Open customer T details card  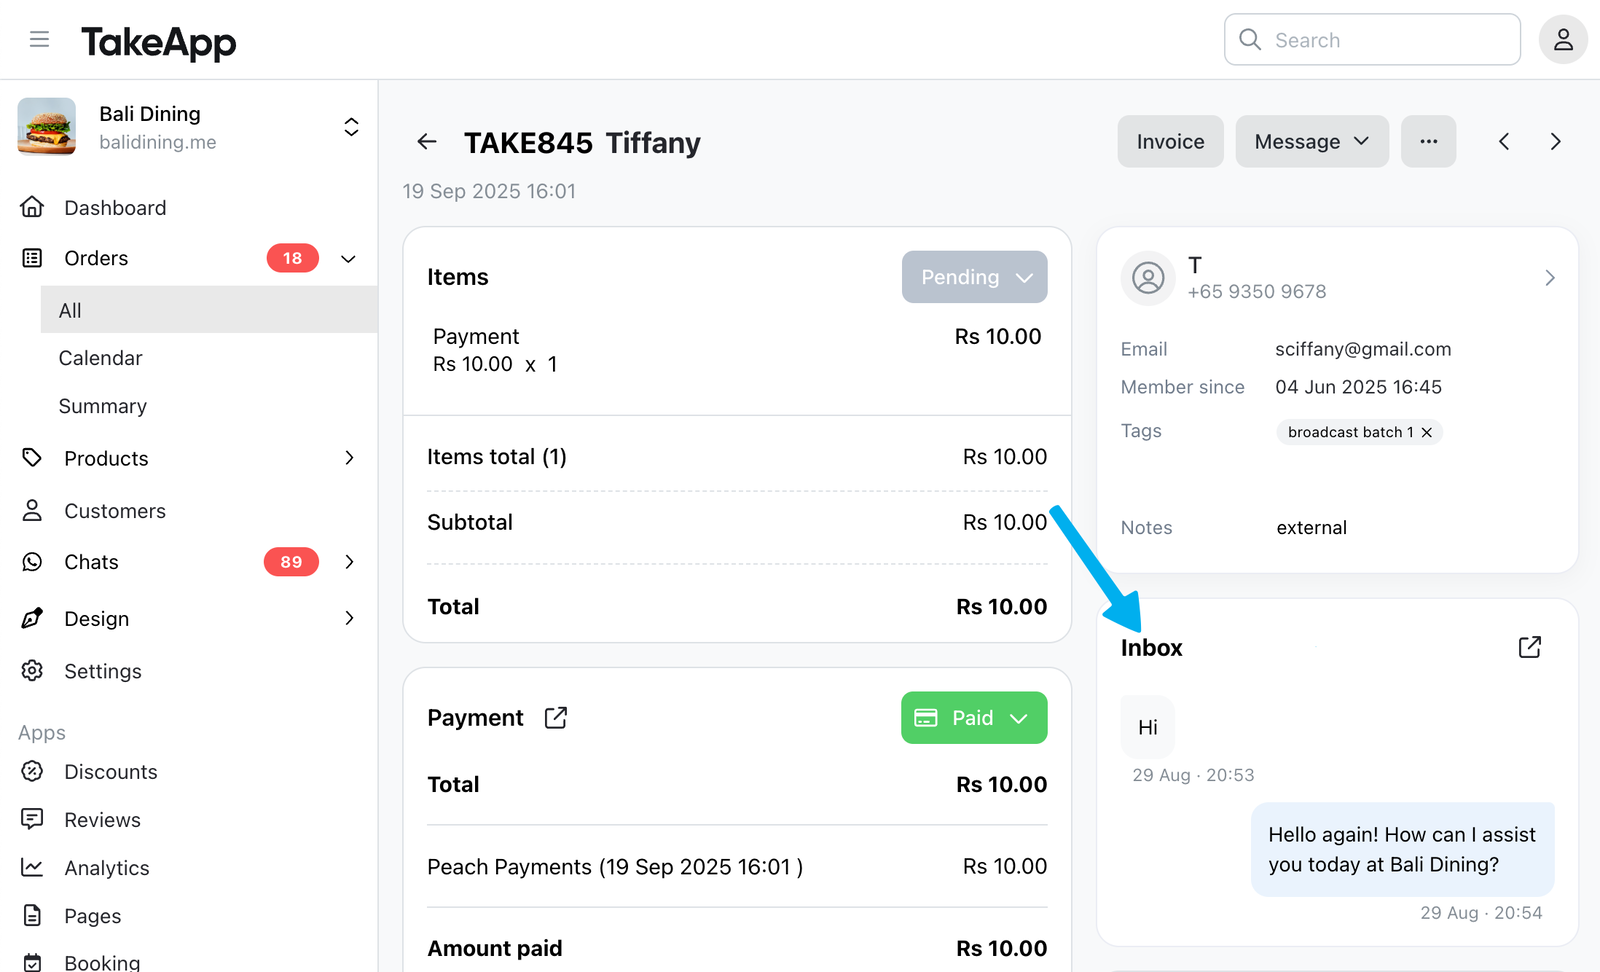[1338, 277]
